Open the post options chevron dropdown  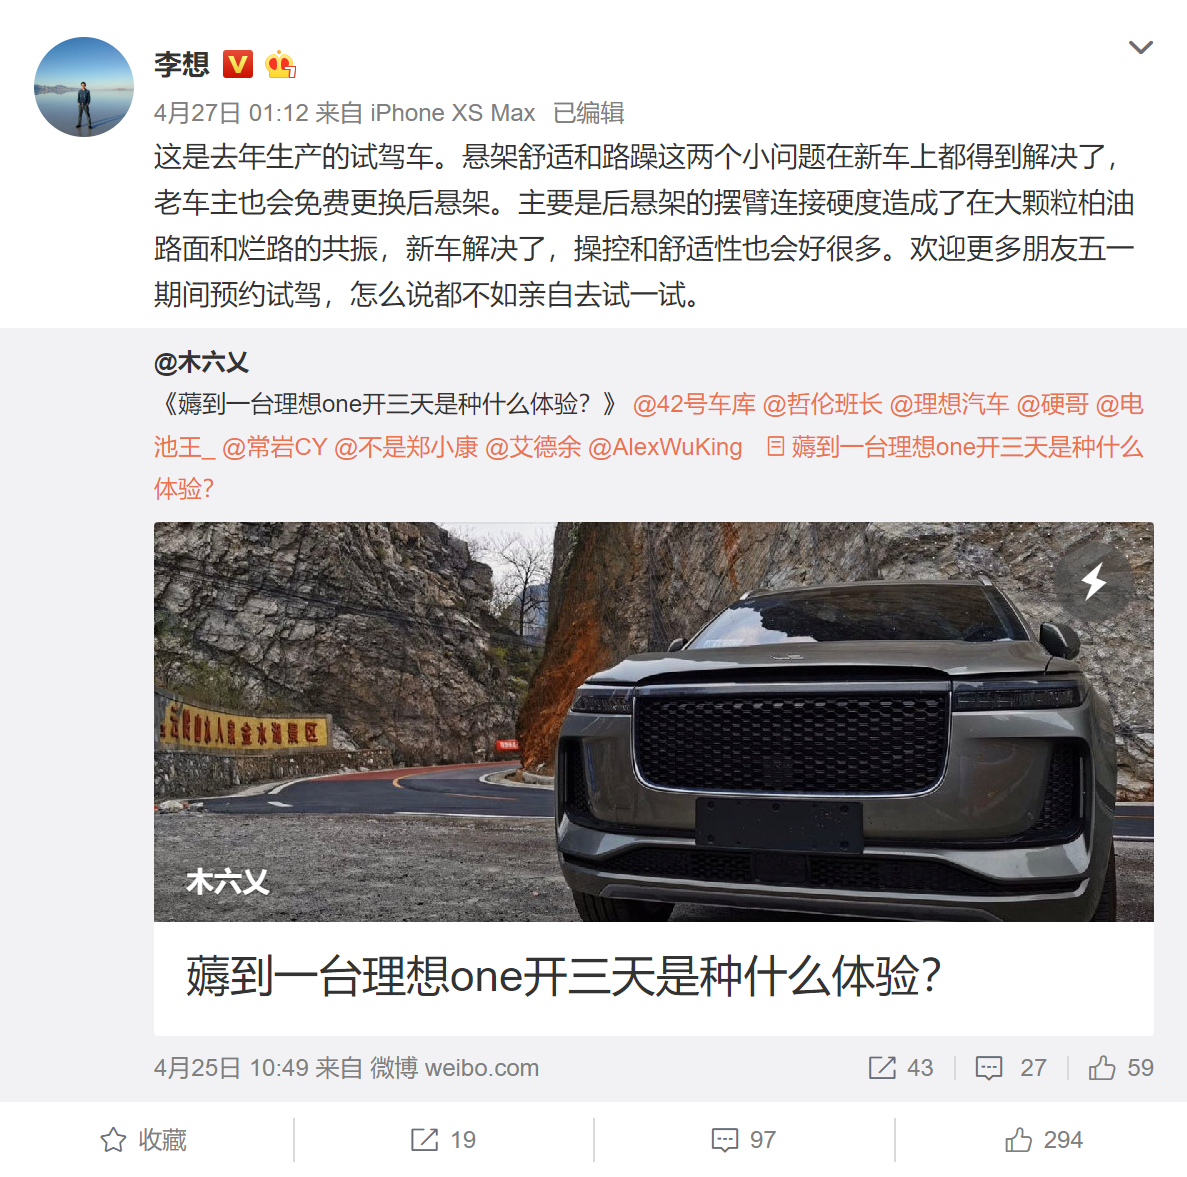point(1140,48)
